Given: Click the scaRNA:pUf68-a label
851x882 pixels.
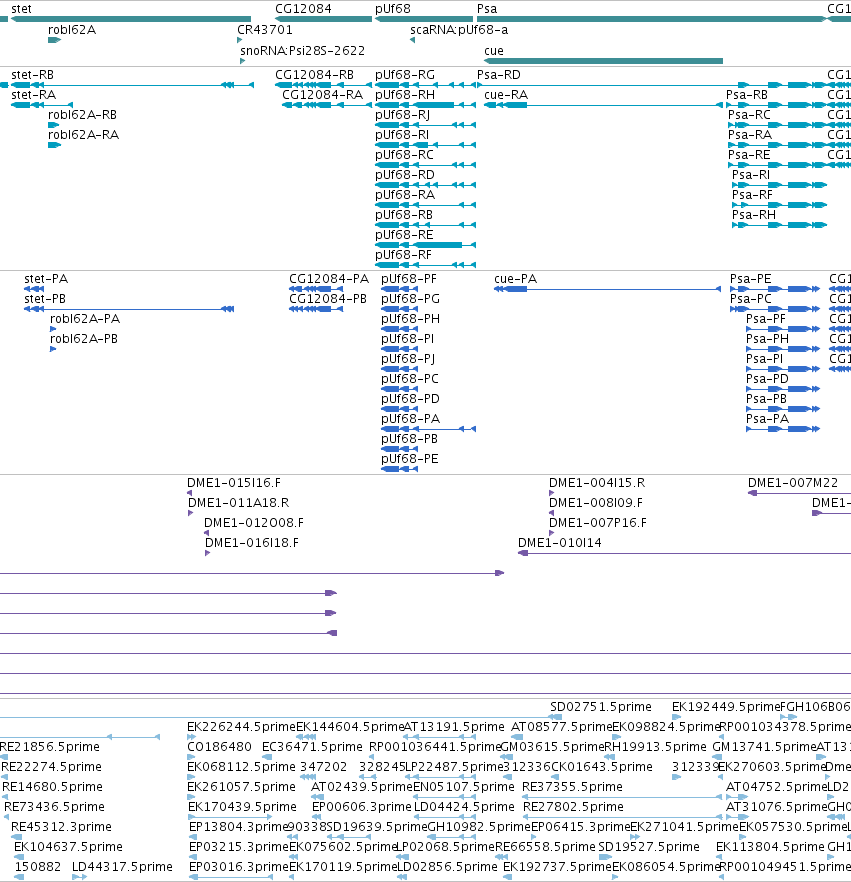Looking at the screenshot, I should point(459,30).
